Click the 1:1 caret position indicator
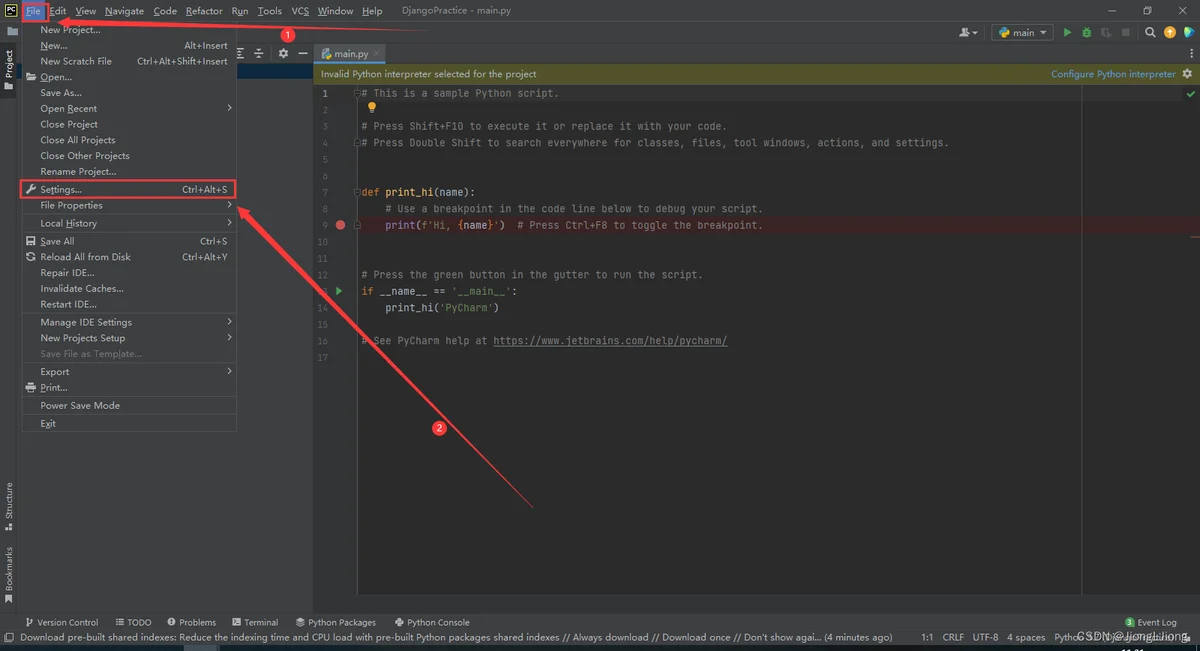The image size is (1200, 651). 927,637
